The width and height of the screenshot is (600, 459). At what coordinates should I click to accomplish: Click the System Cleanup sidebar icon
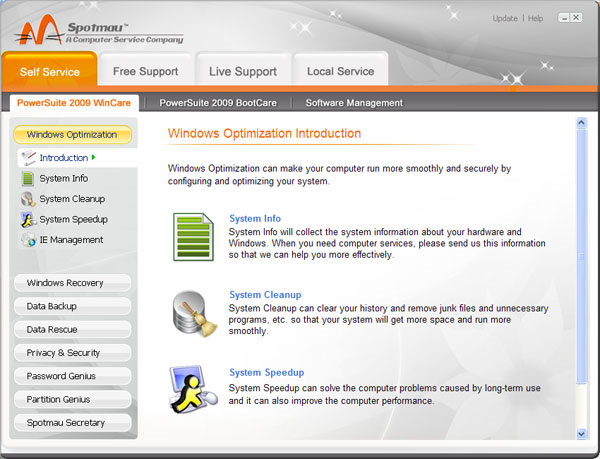28,199
